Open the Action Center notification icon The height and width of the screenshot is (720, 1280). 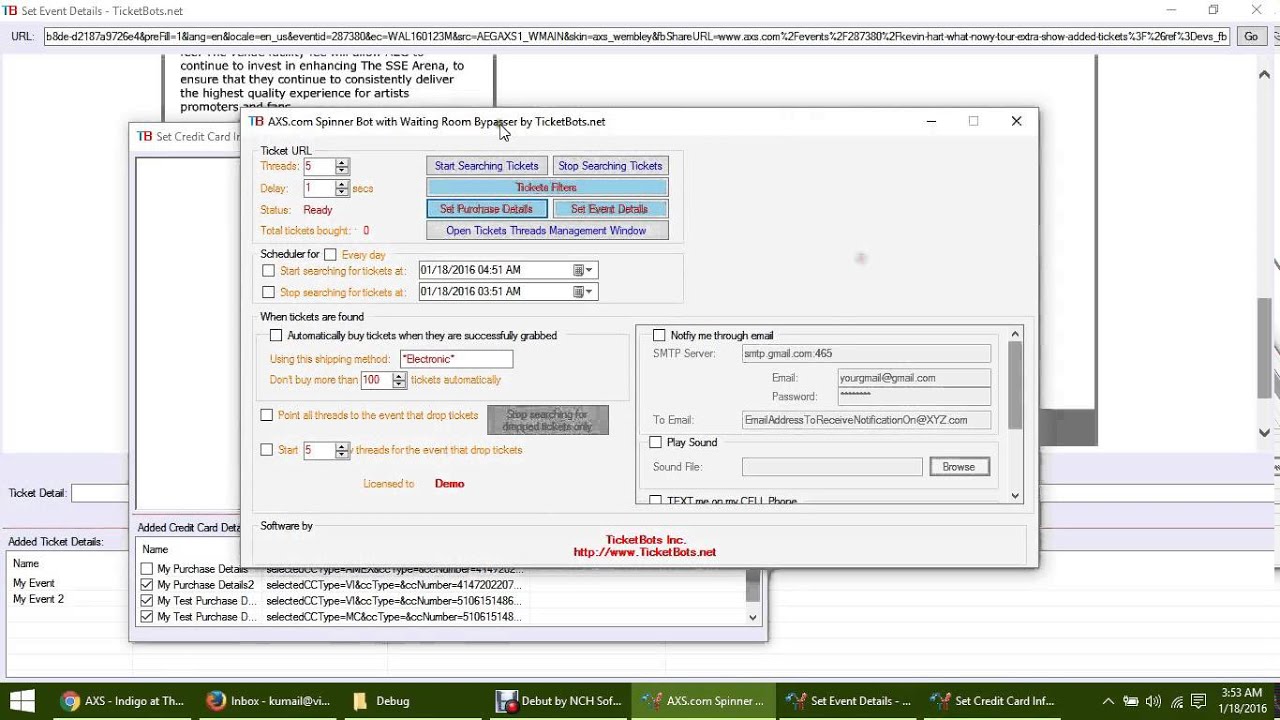point(1201,701)
